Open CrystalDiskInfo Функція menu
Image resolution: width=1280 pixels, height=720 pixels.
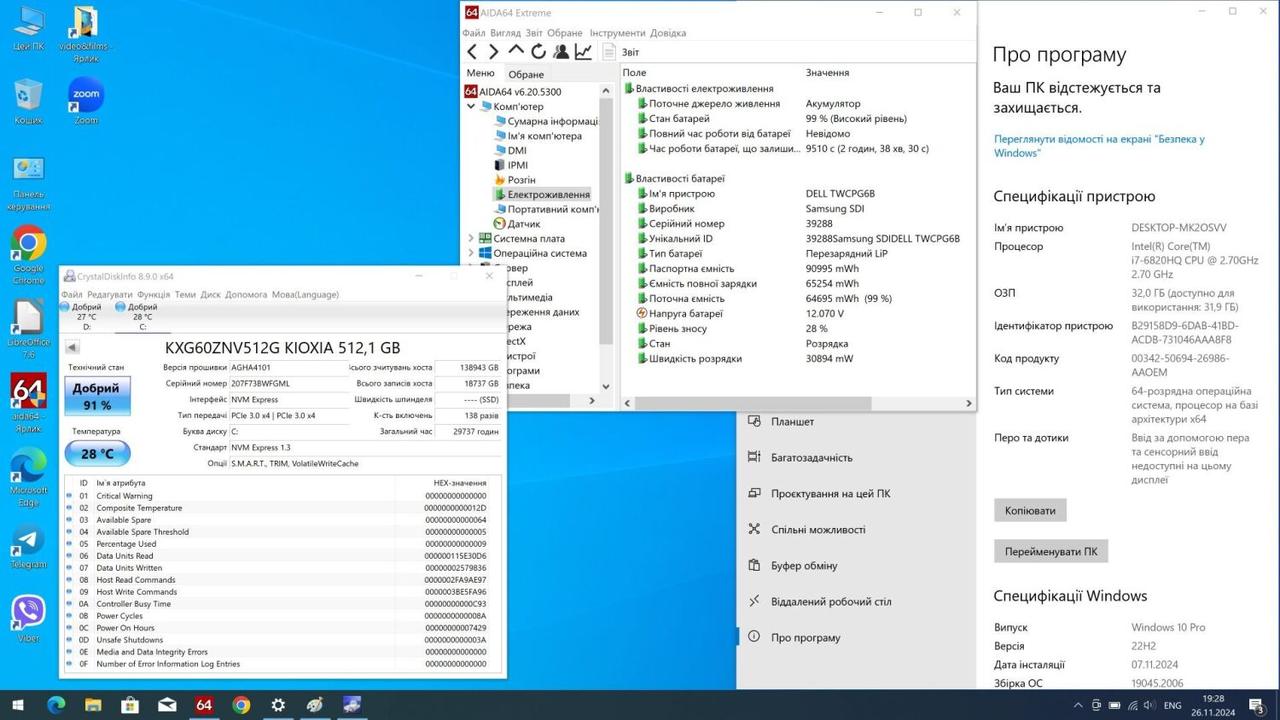154,295
